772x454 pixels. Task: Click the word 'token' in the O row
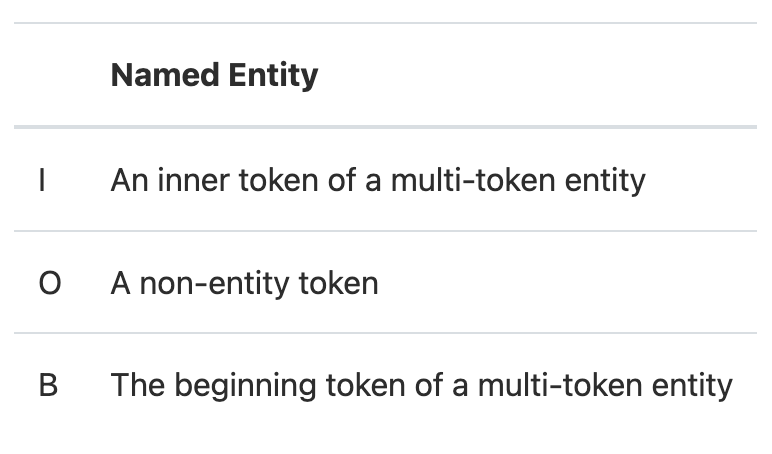point(339,284)
